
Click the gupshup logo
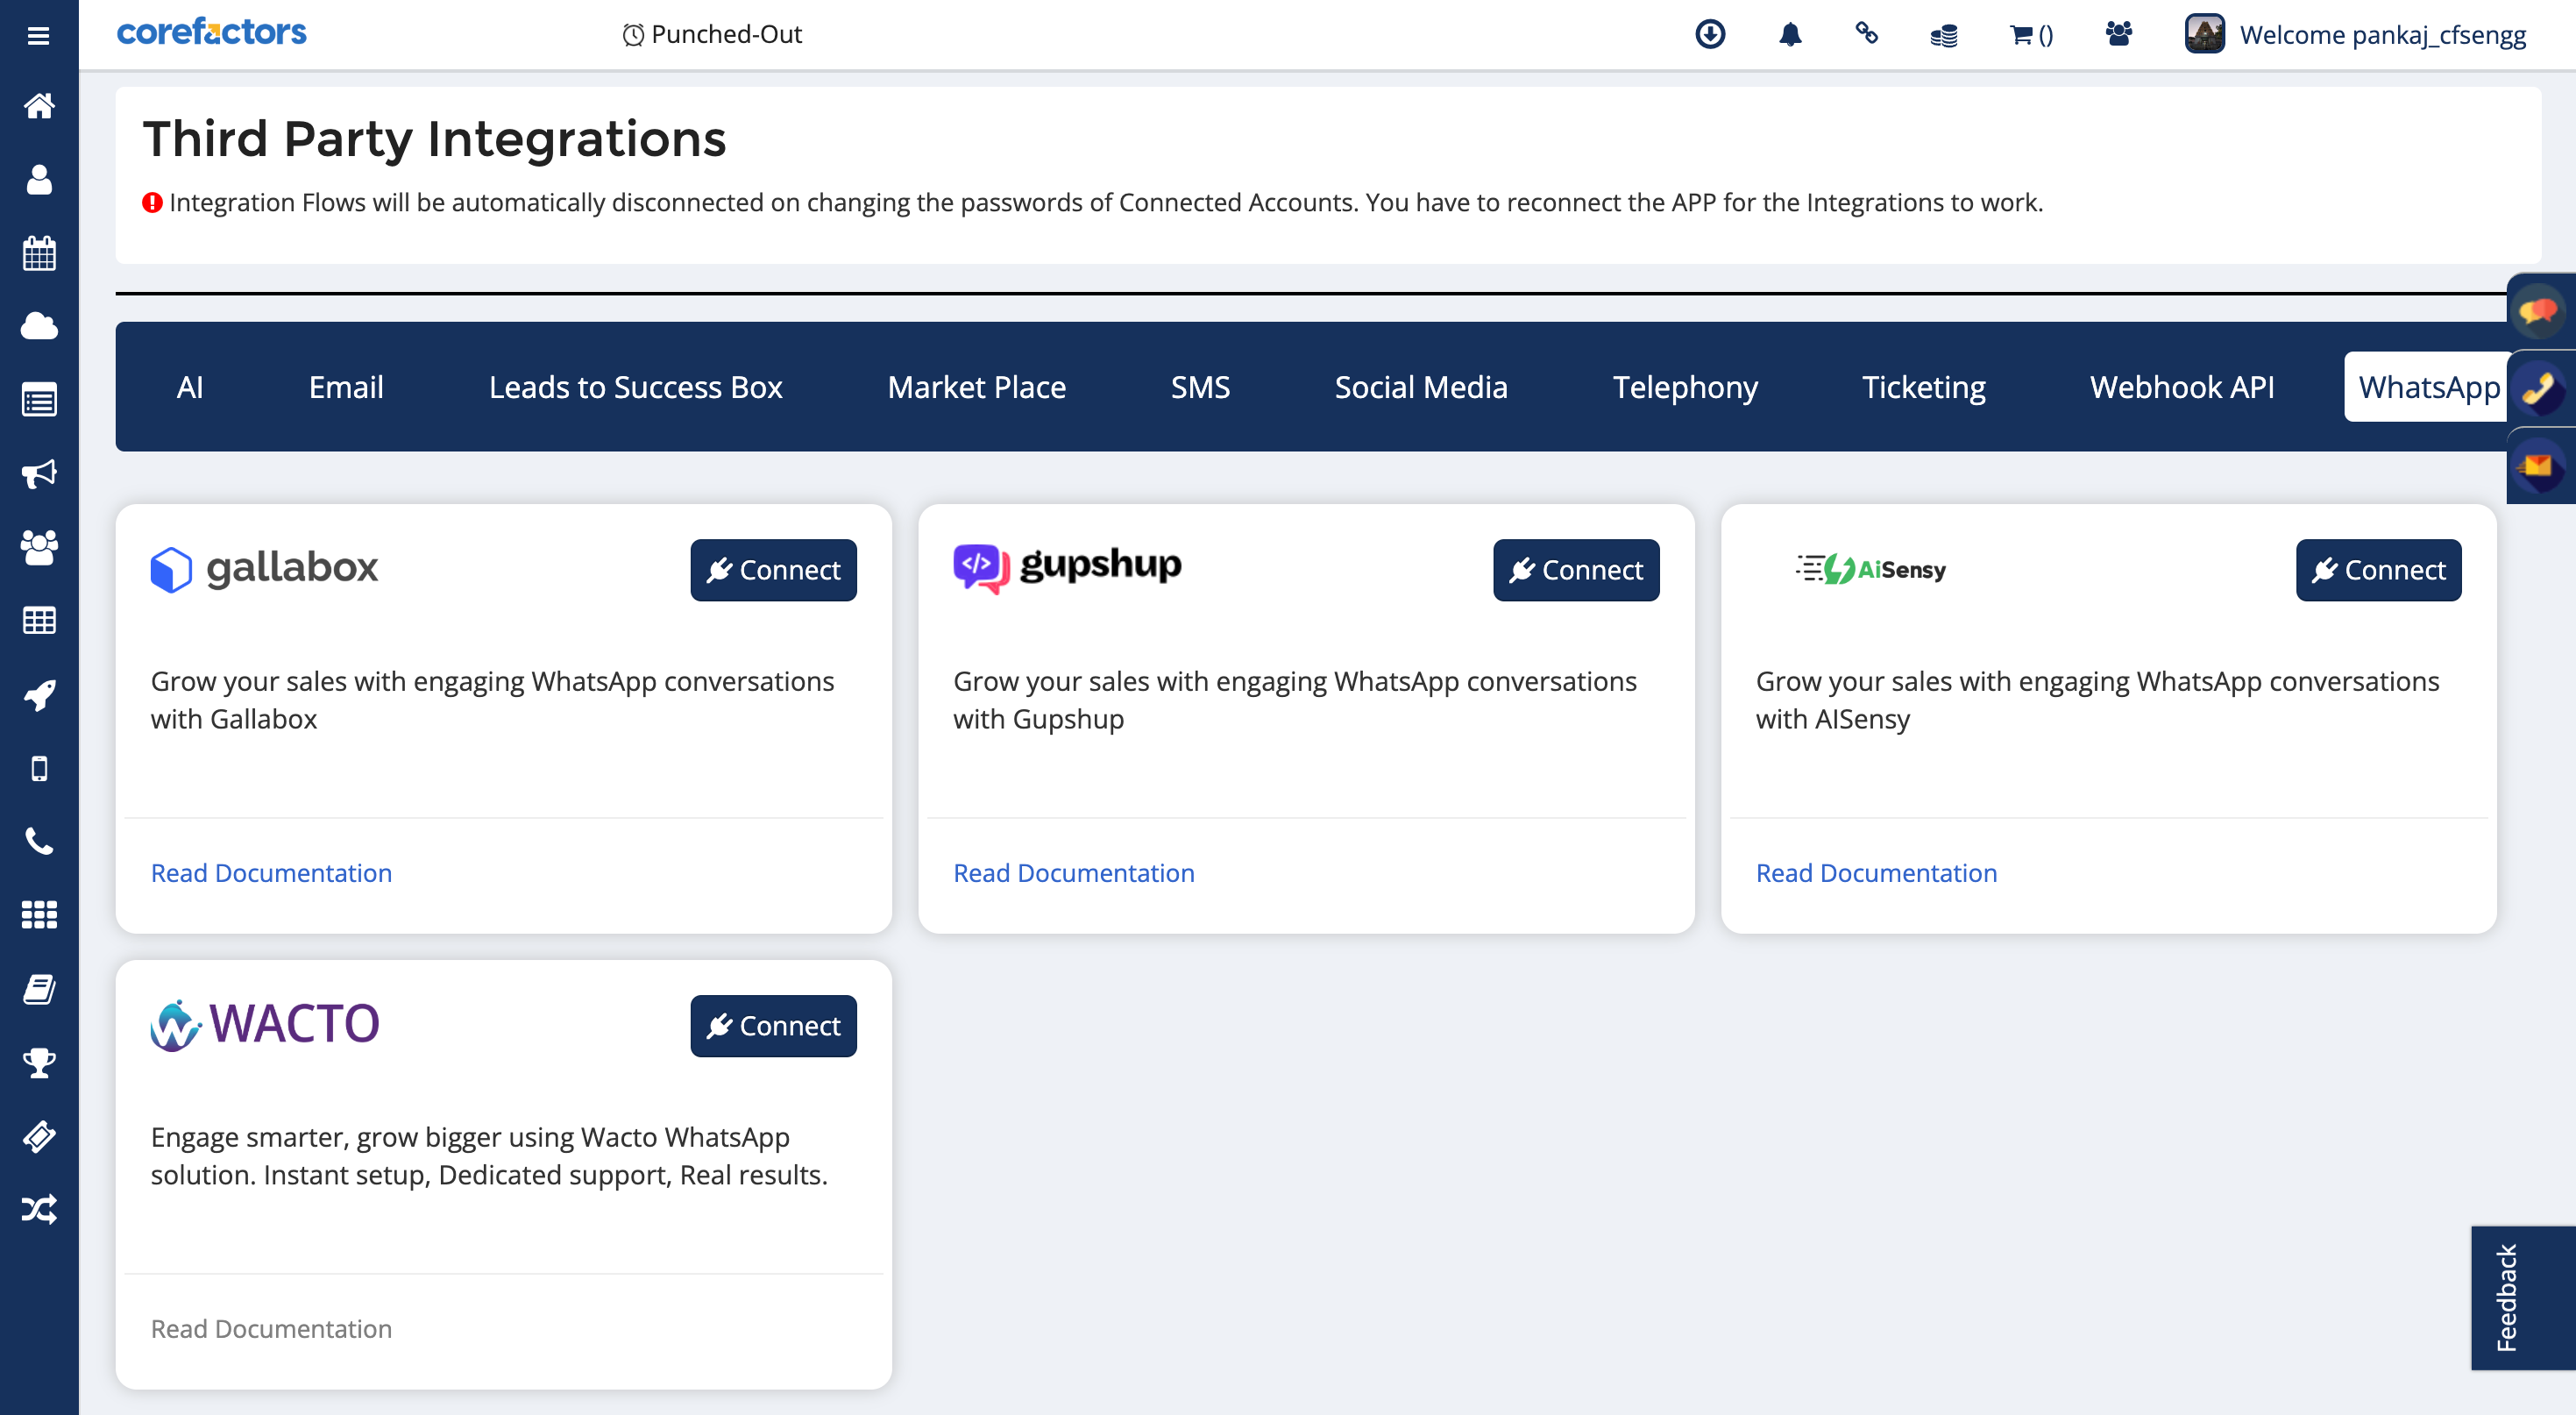(x=1067, y=567)
